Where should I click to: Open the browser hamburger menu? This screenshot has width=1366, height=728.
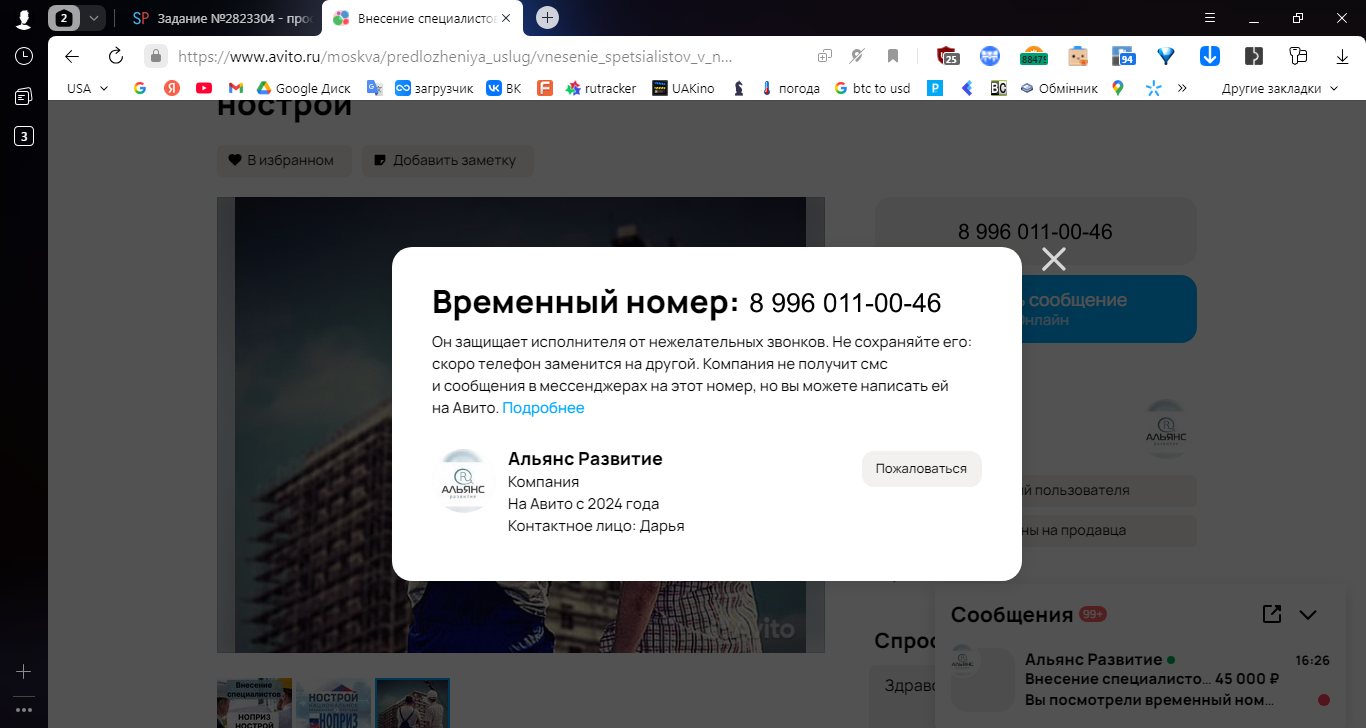coord(1210,18)
